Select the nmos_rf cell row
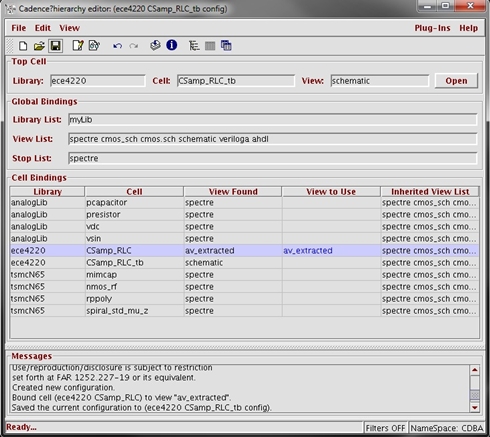The width and height of the screenshot is (490, 437). click(x=244, y=287)
